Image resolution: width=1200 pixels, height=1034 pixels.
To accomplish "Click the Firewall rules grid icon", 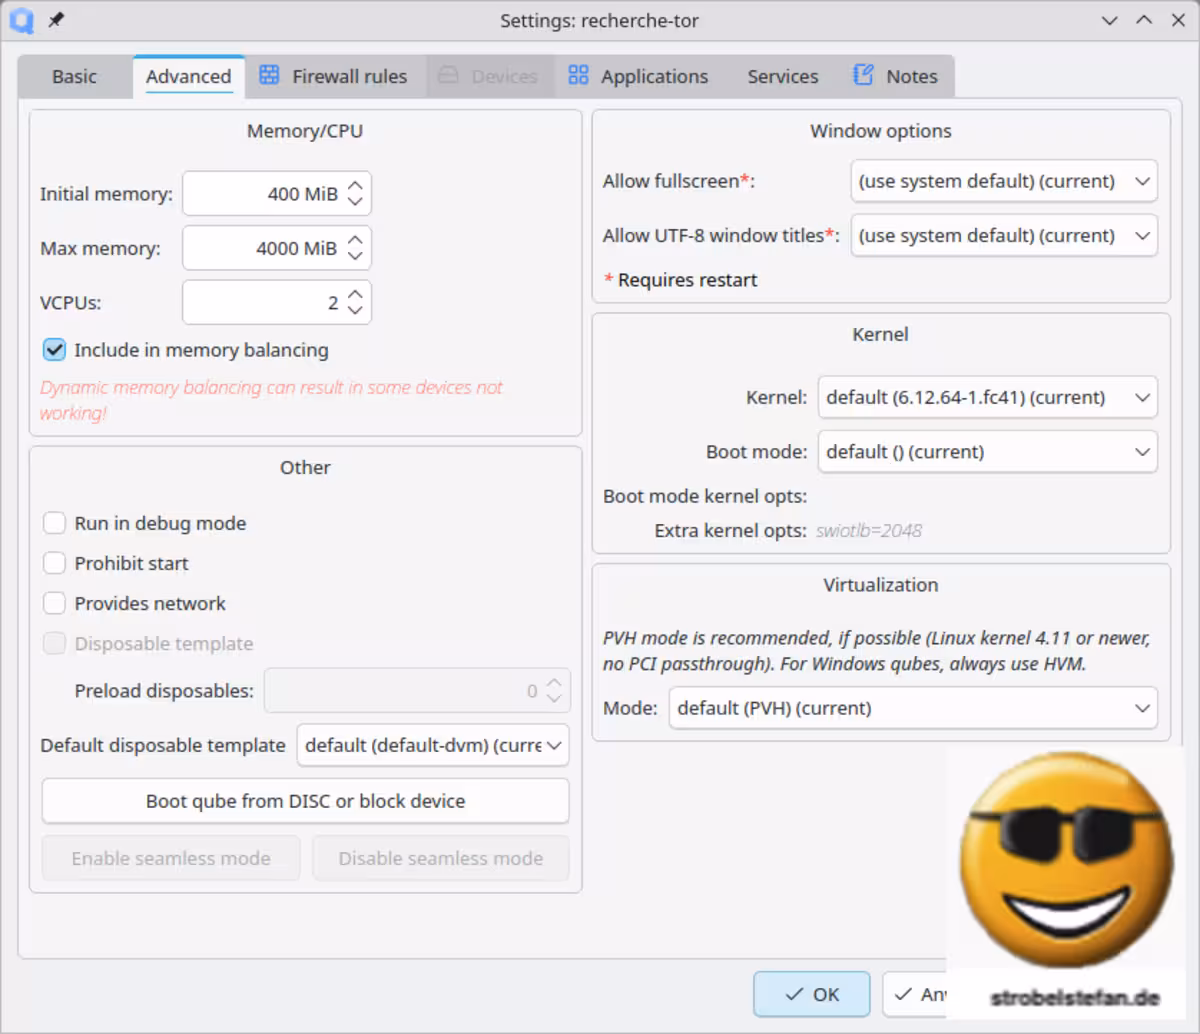I will click(x=268, y=75).
